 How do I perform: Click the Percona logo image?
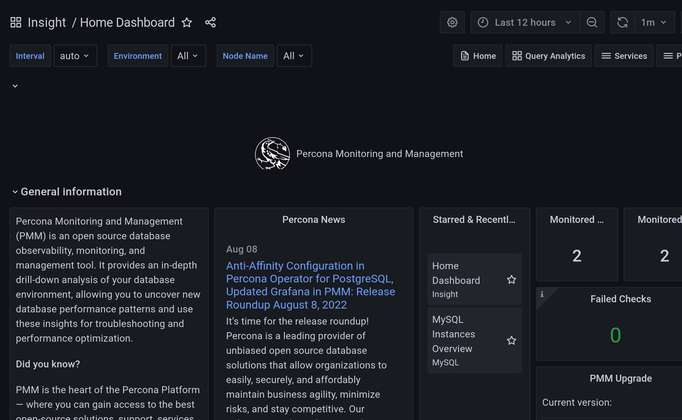(272, 153)
